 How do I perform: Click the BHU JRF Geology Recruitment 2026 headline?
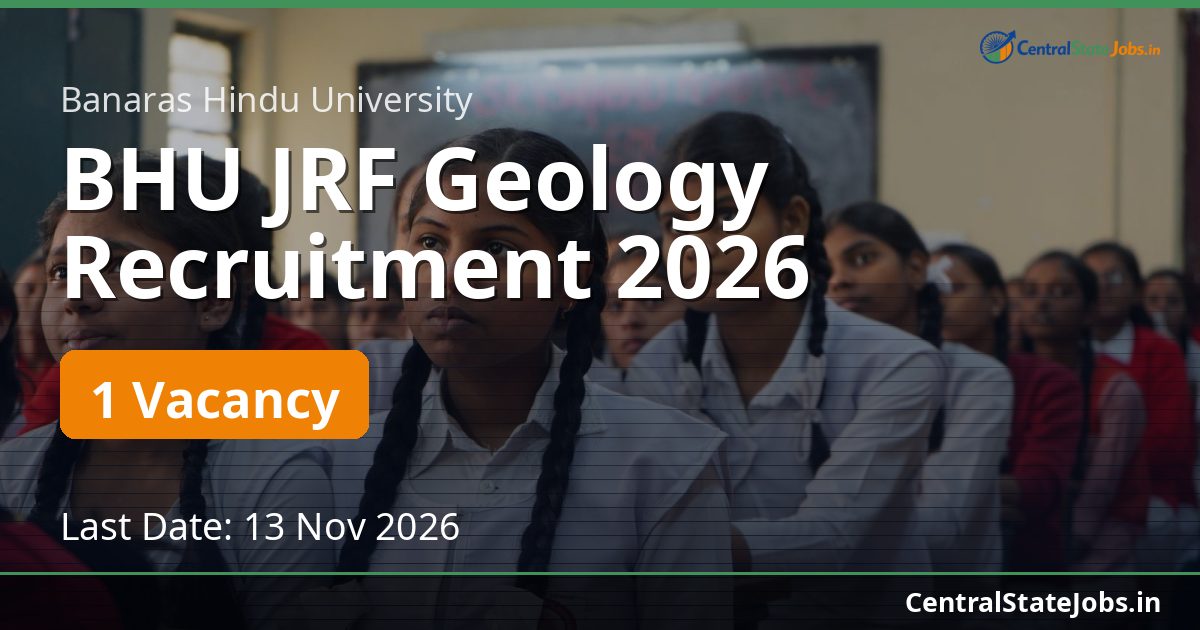435,226
